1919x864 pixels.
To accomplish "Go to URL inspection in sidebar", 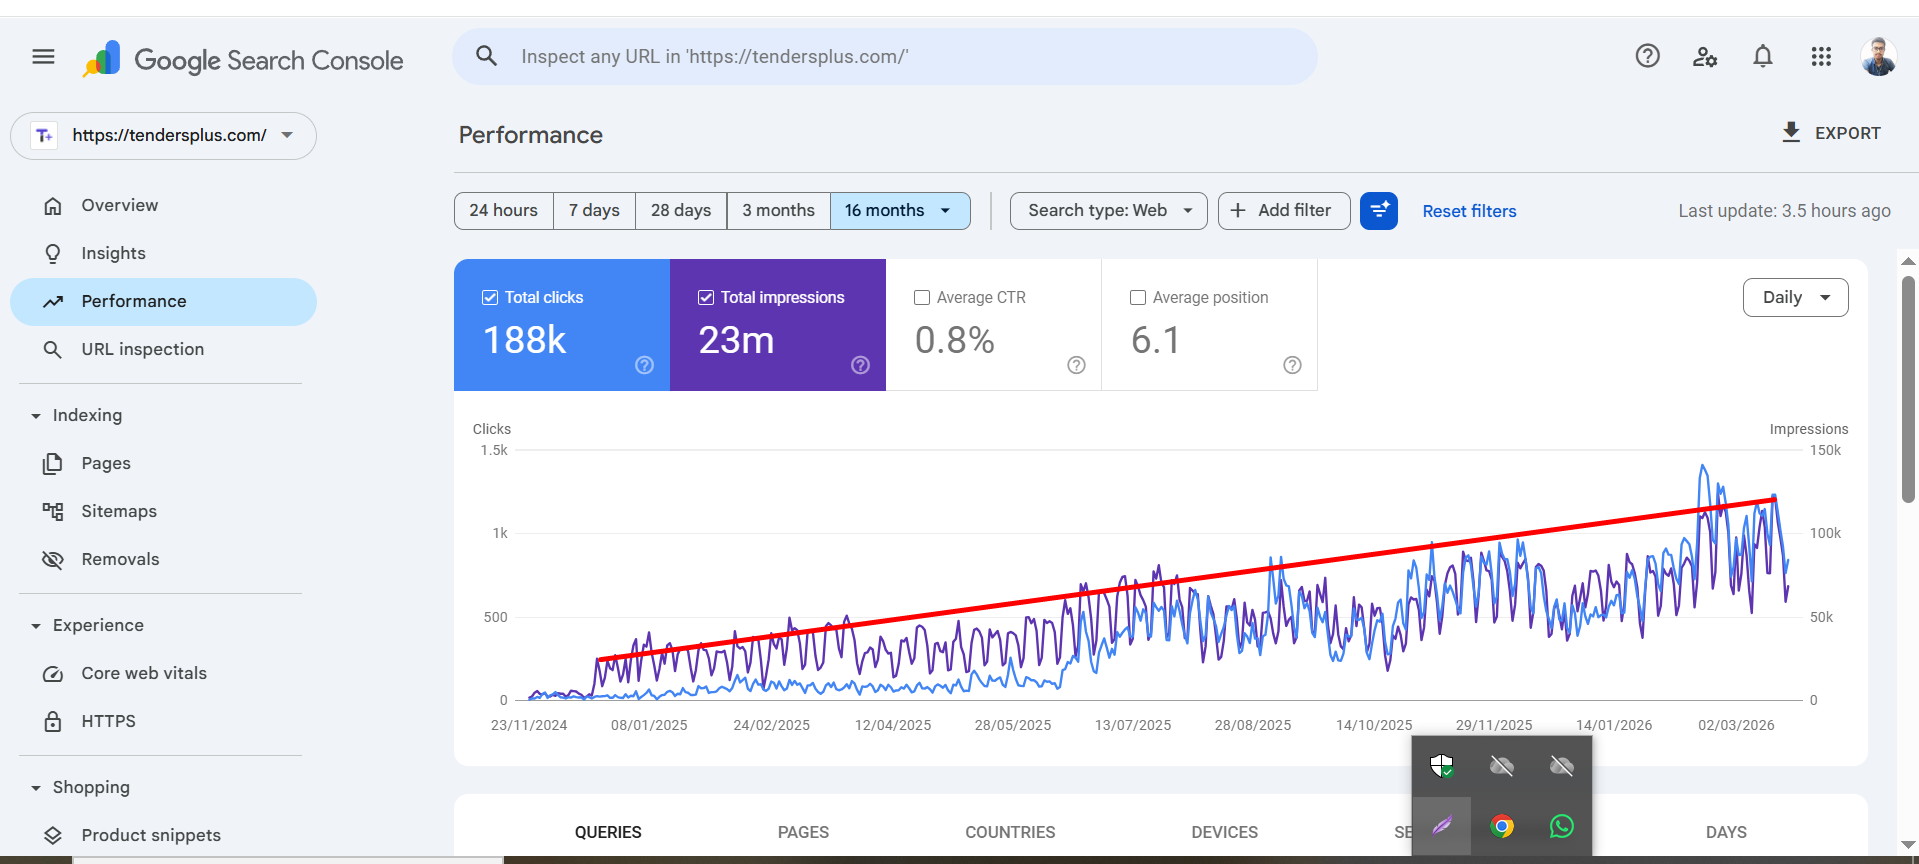I will [x=143, y=349].
